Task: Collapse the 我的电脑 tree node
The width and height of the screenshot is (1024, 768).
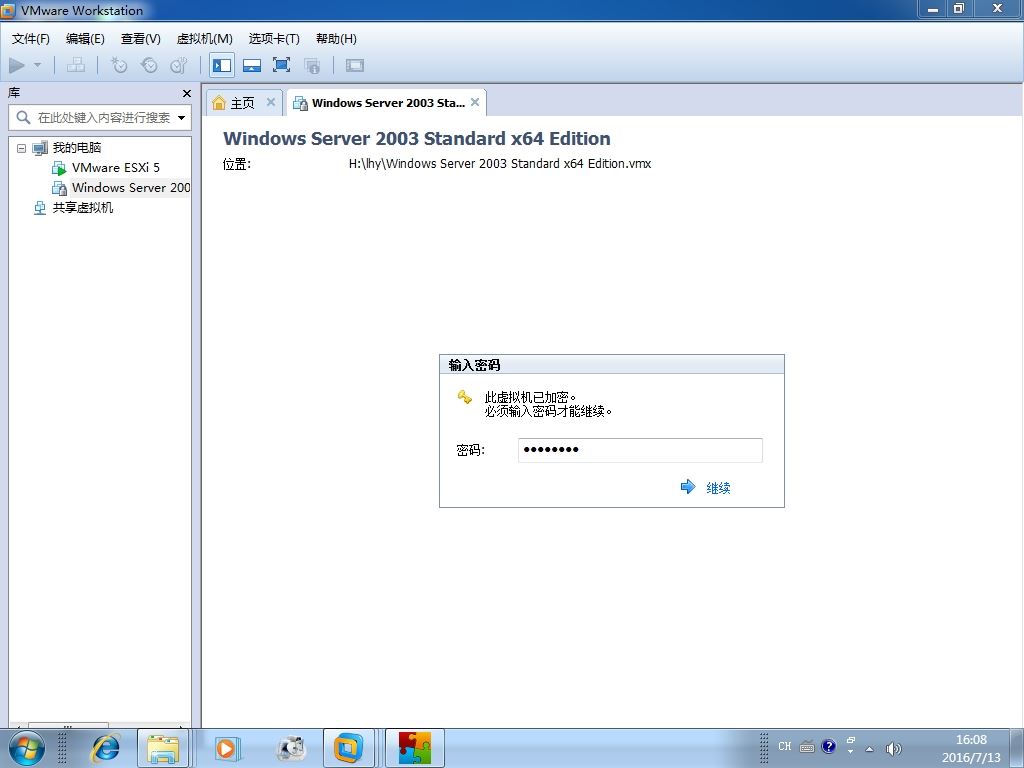Action: pos(21,148)
